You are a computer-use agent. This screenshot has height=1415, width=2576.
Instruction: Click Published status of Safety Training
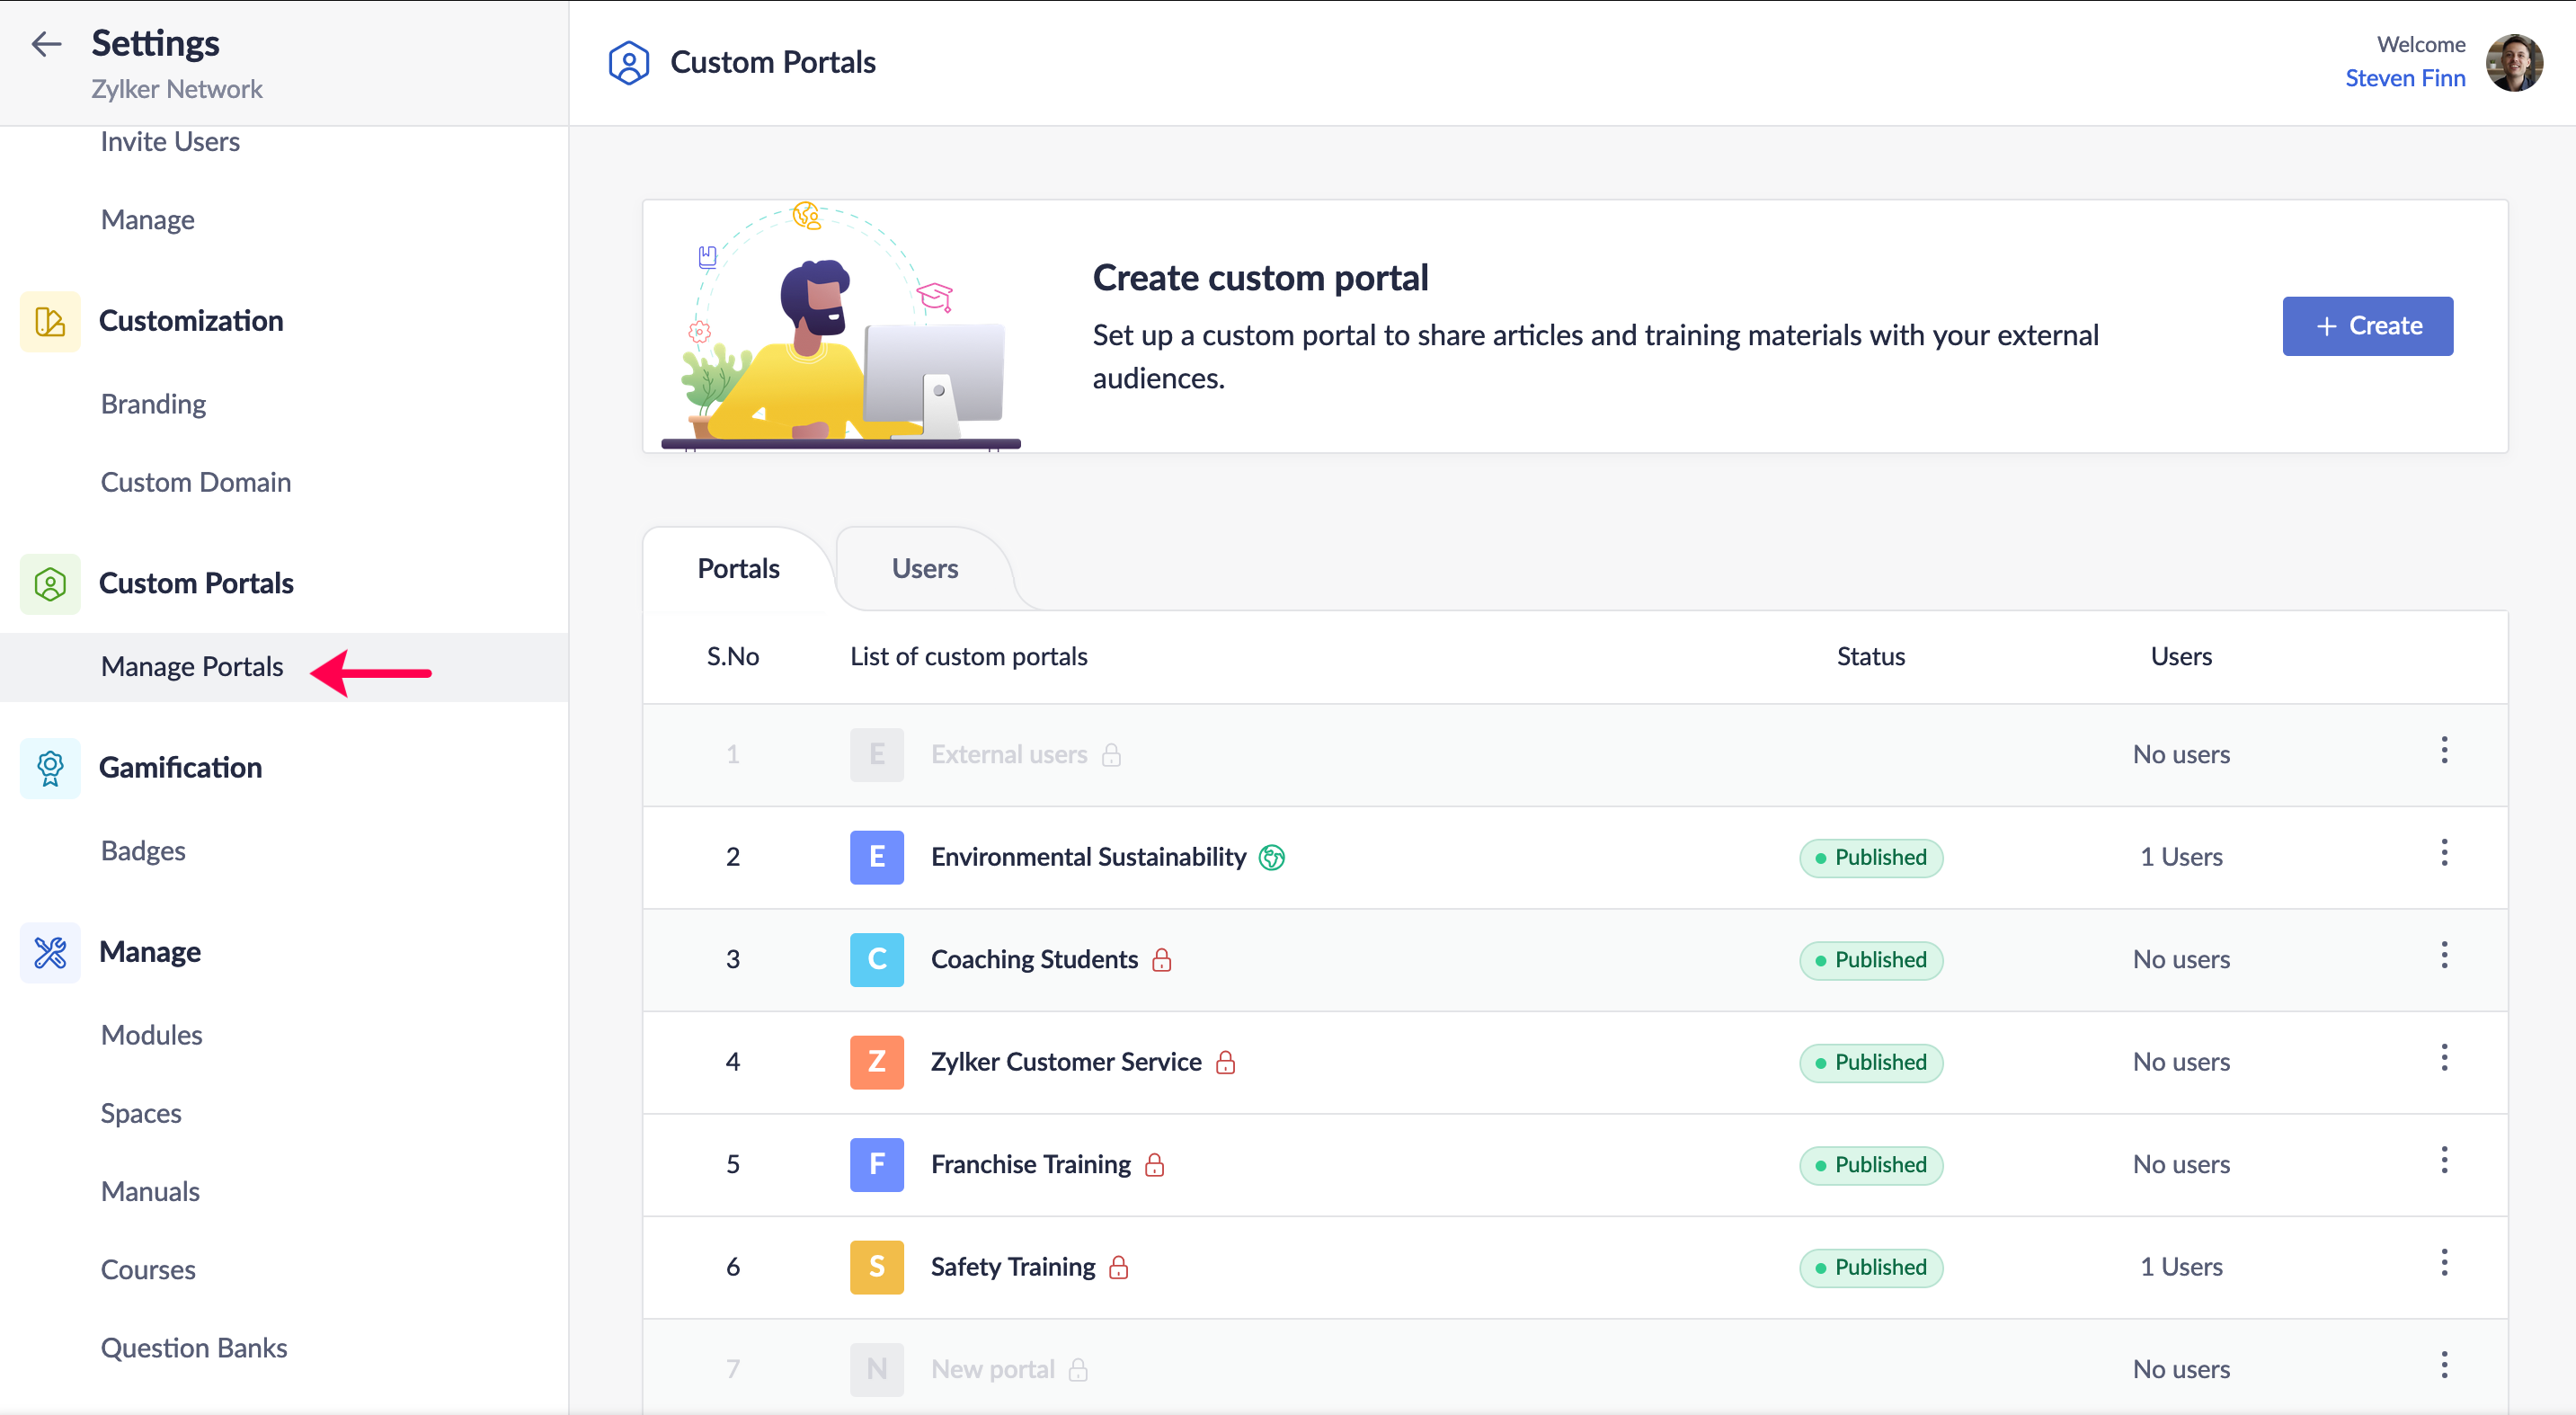point(1870,1268)
